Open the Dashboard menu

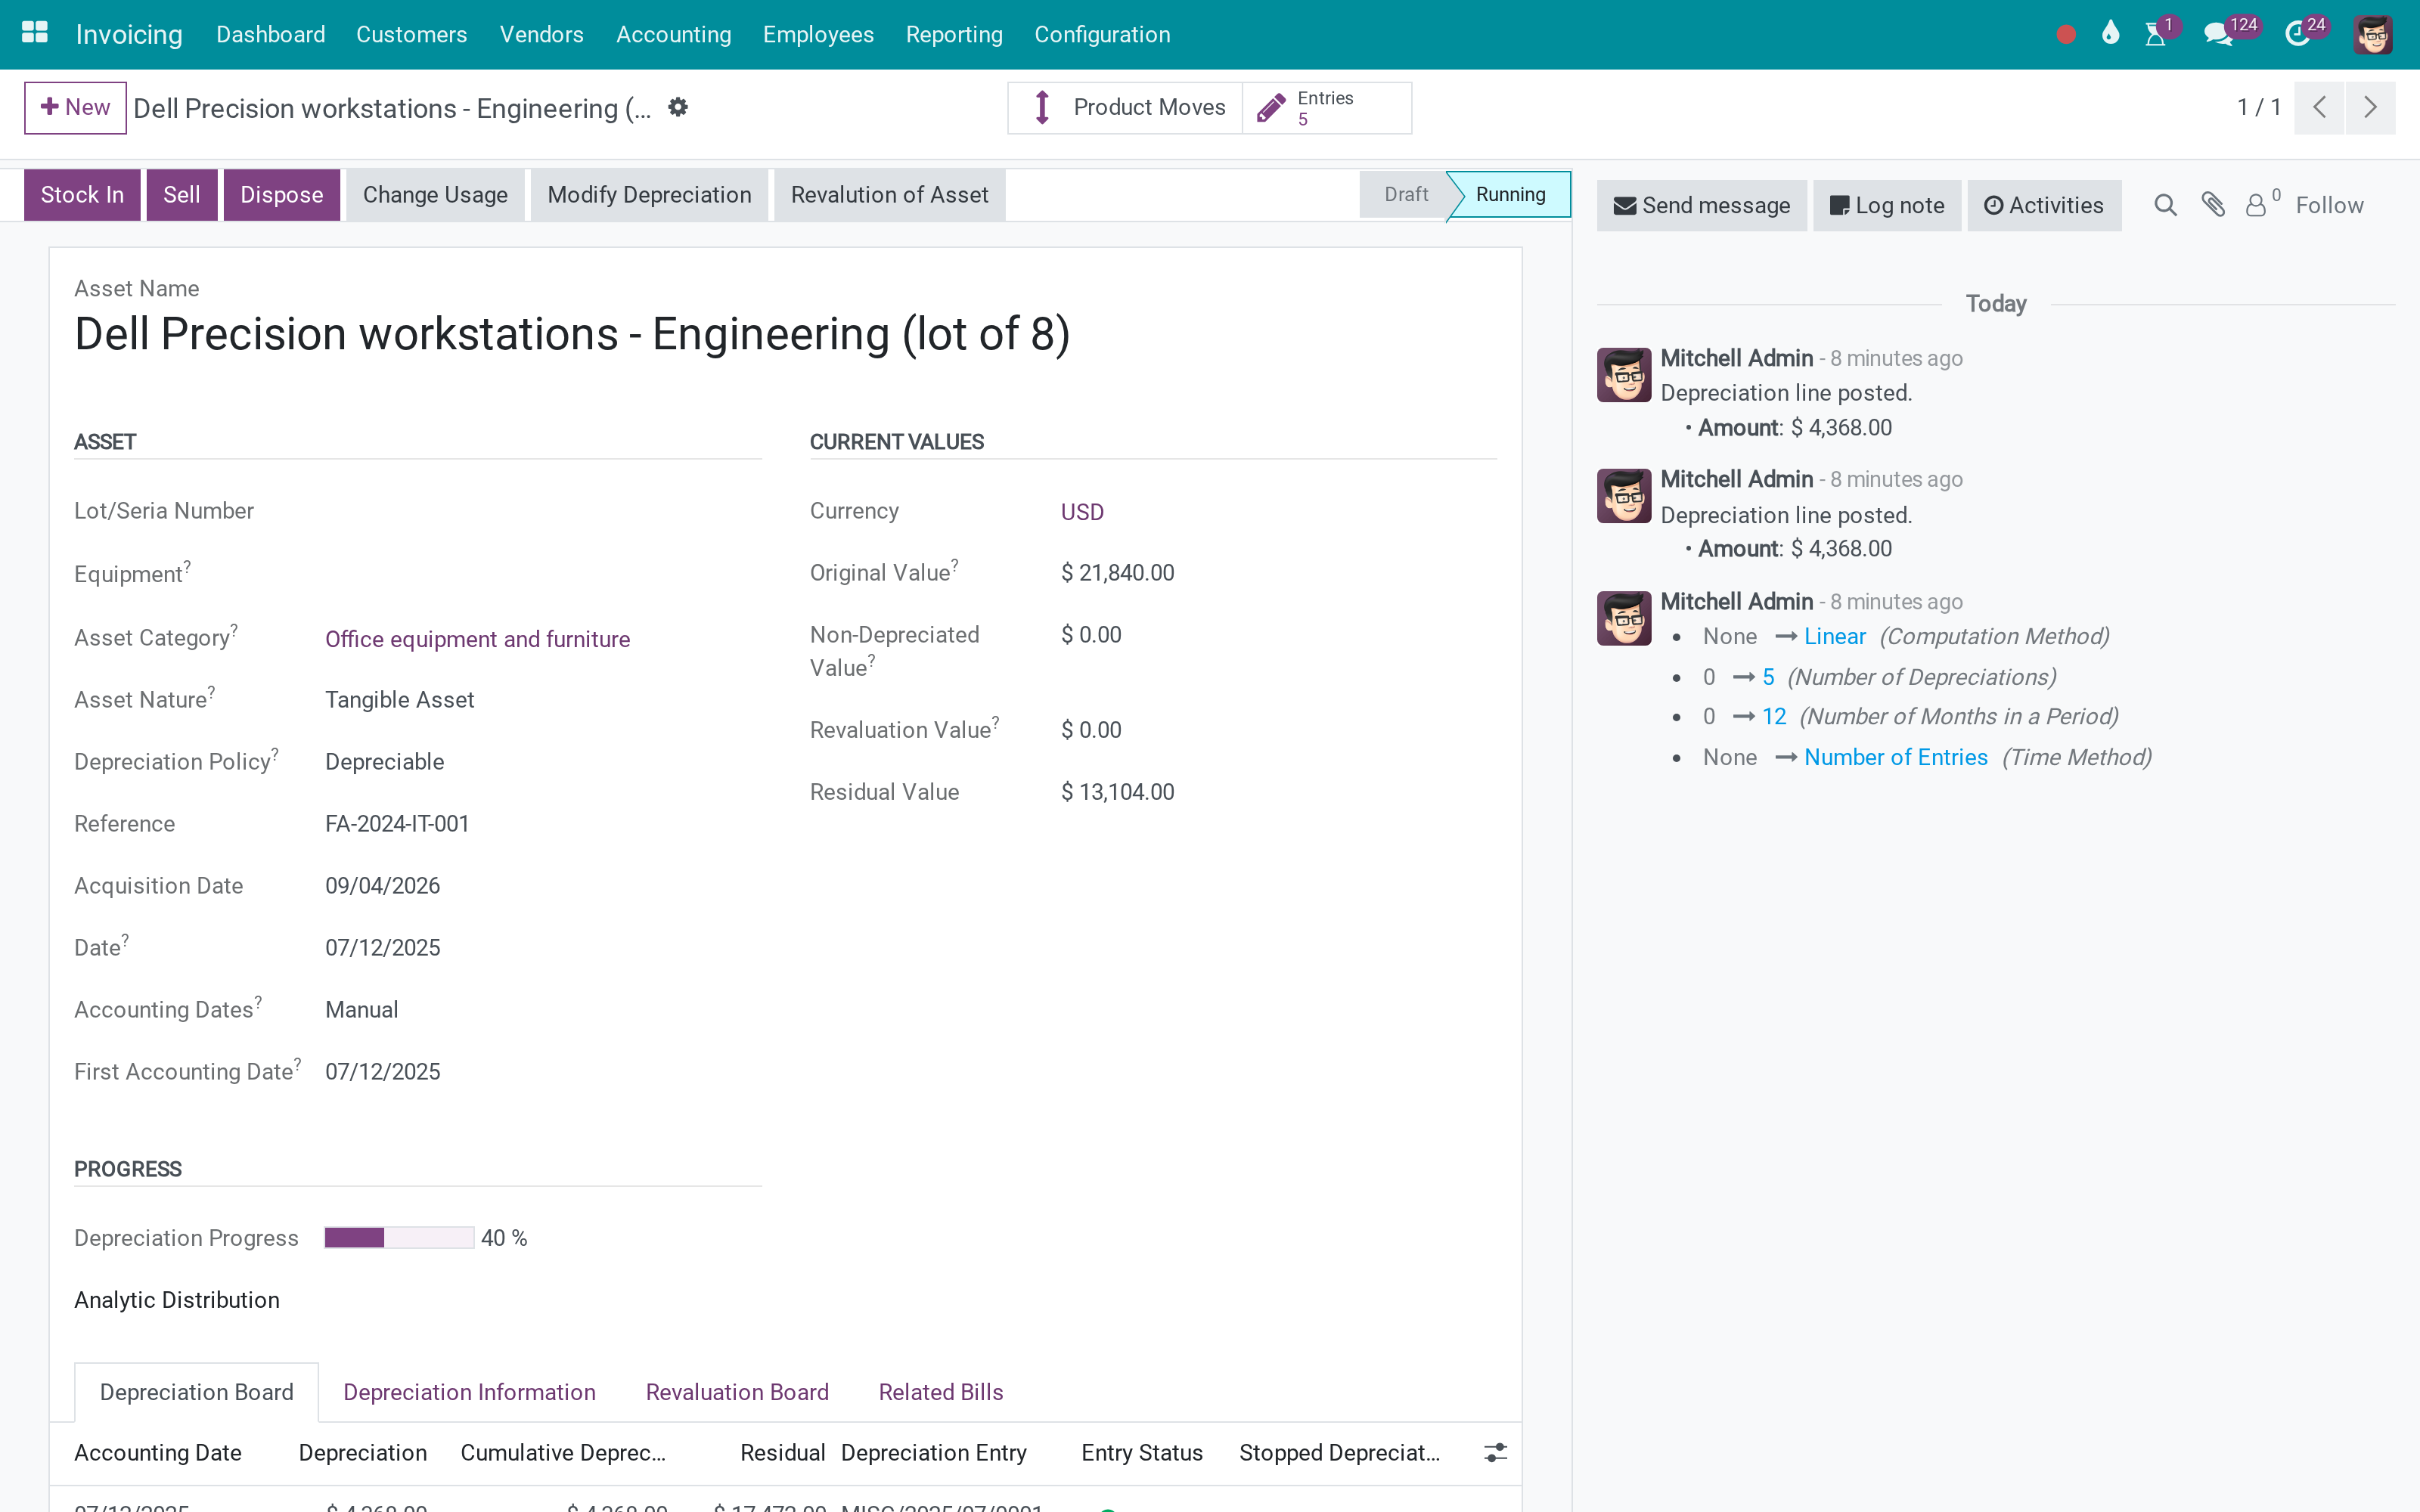[x=270, y=35]
